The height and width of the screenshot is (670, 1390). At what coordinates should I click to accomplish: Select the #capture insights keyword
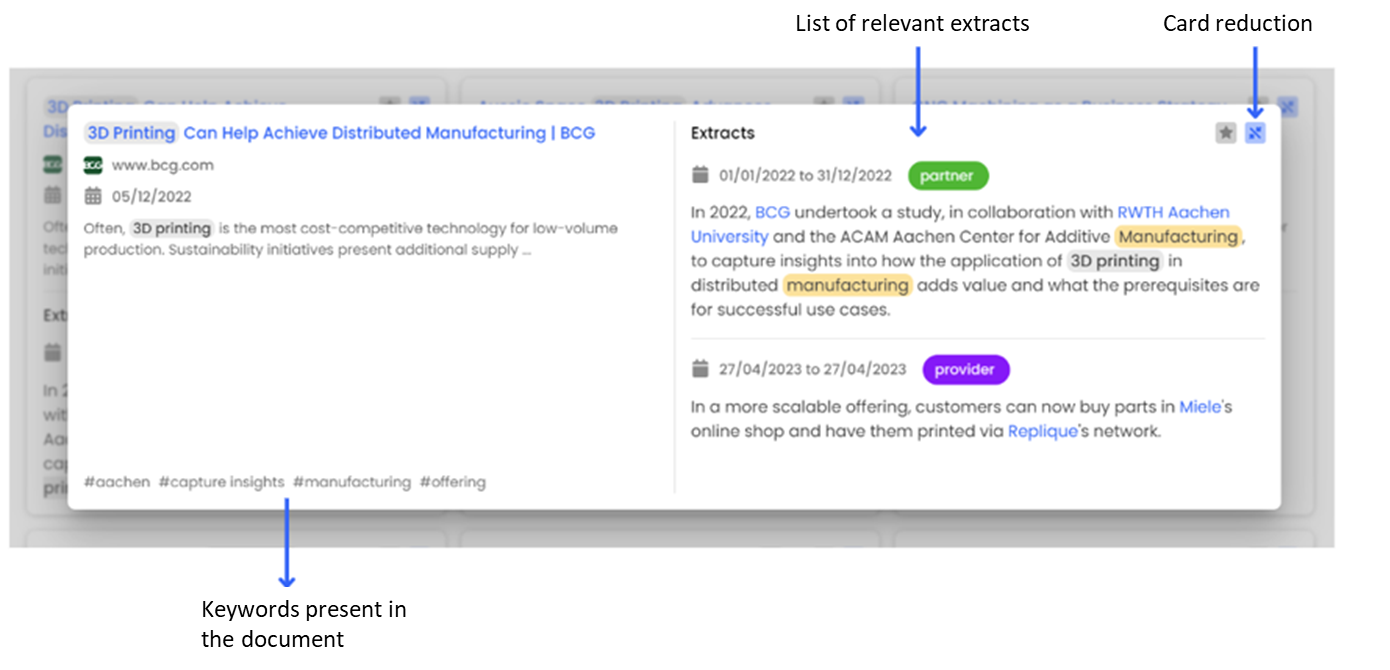point(222,482)
